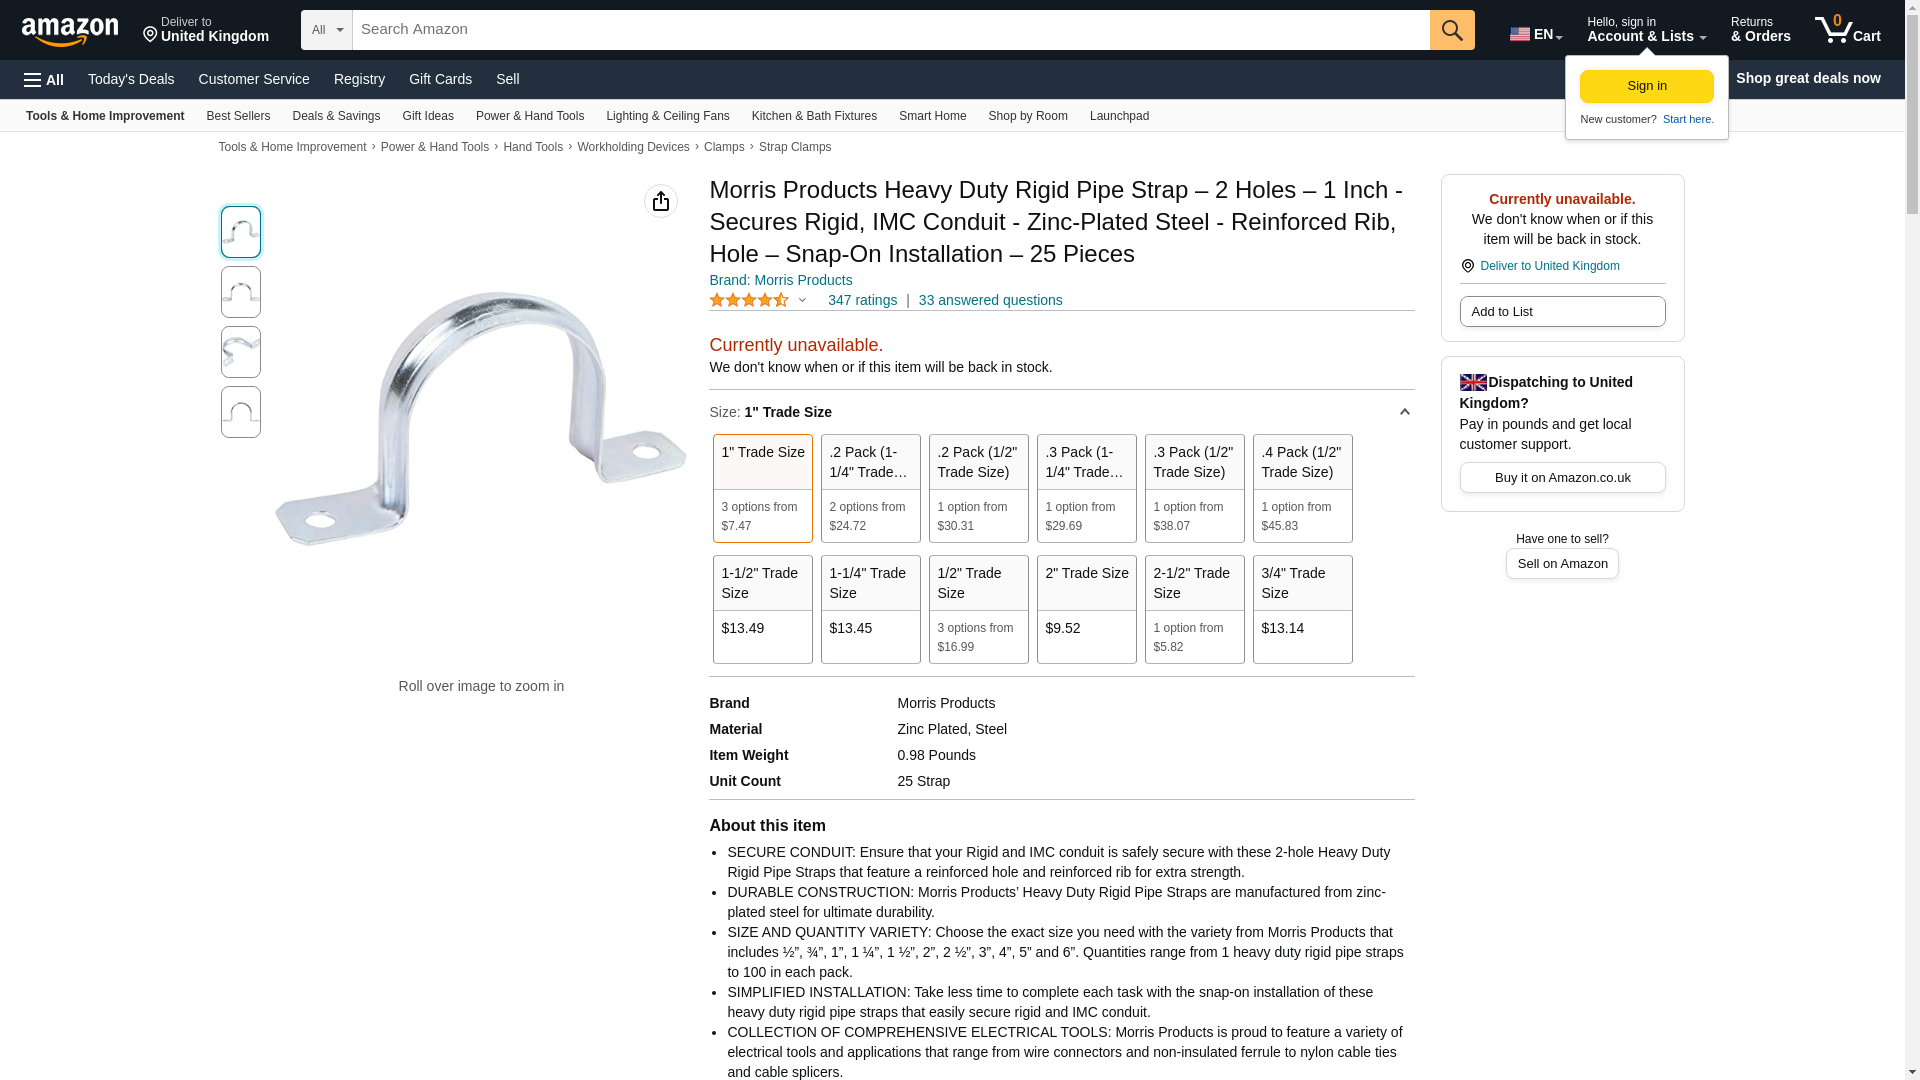Click the magnifying glass search button
The height and width of the screenshot is (1080, 1920).
[x=1452, y=30]
